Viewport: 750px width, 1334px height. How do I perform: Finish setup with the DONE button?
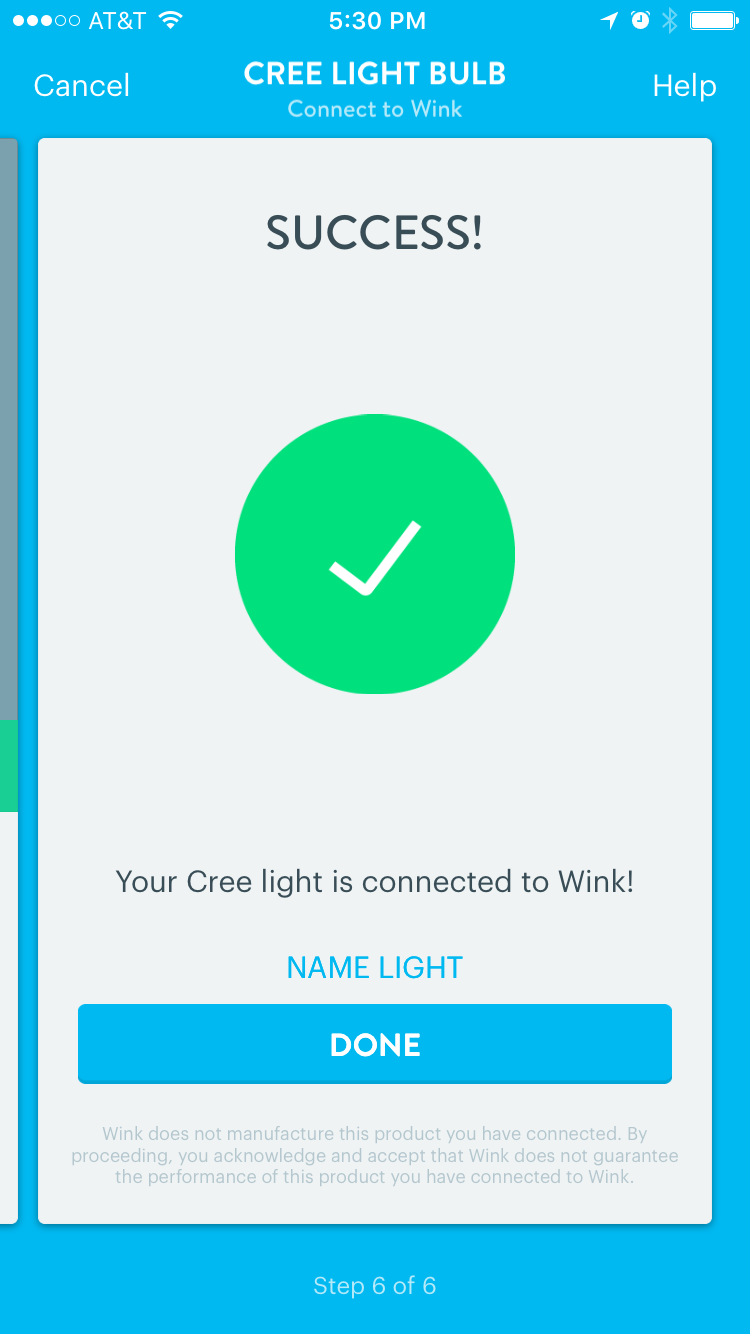tap(375, 1044)
